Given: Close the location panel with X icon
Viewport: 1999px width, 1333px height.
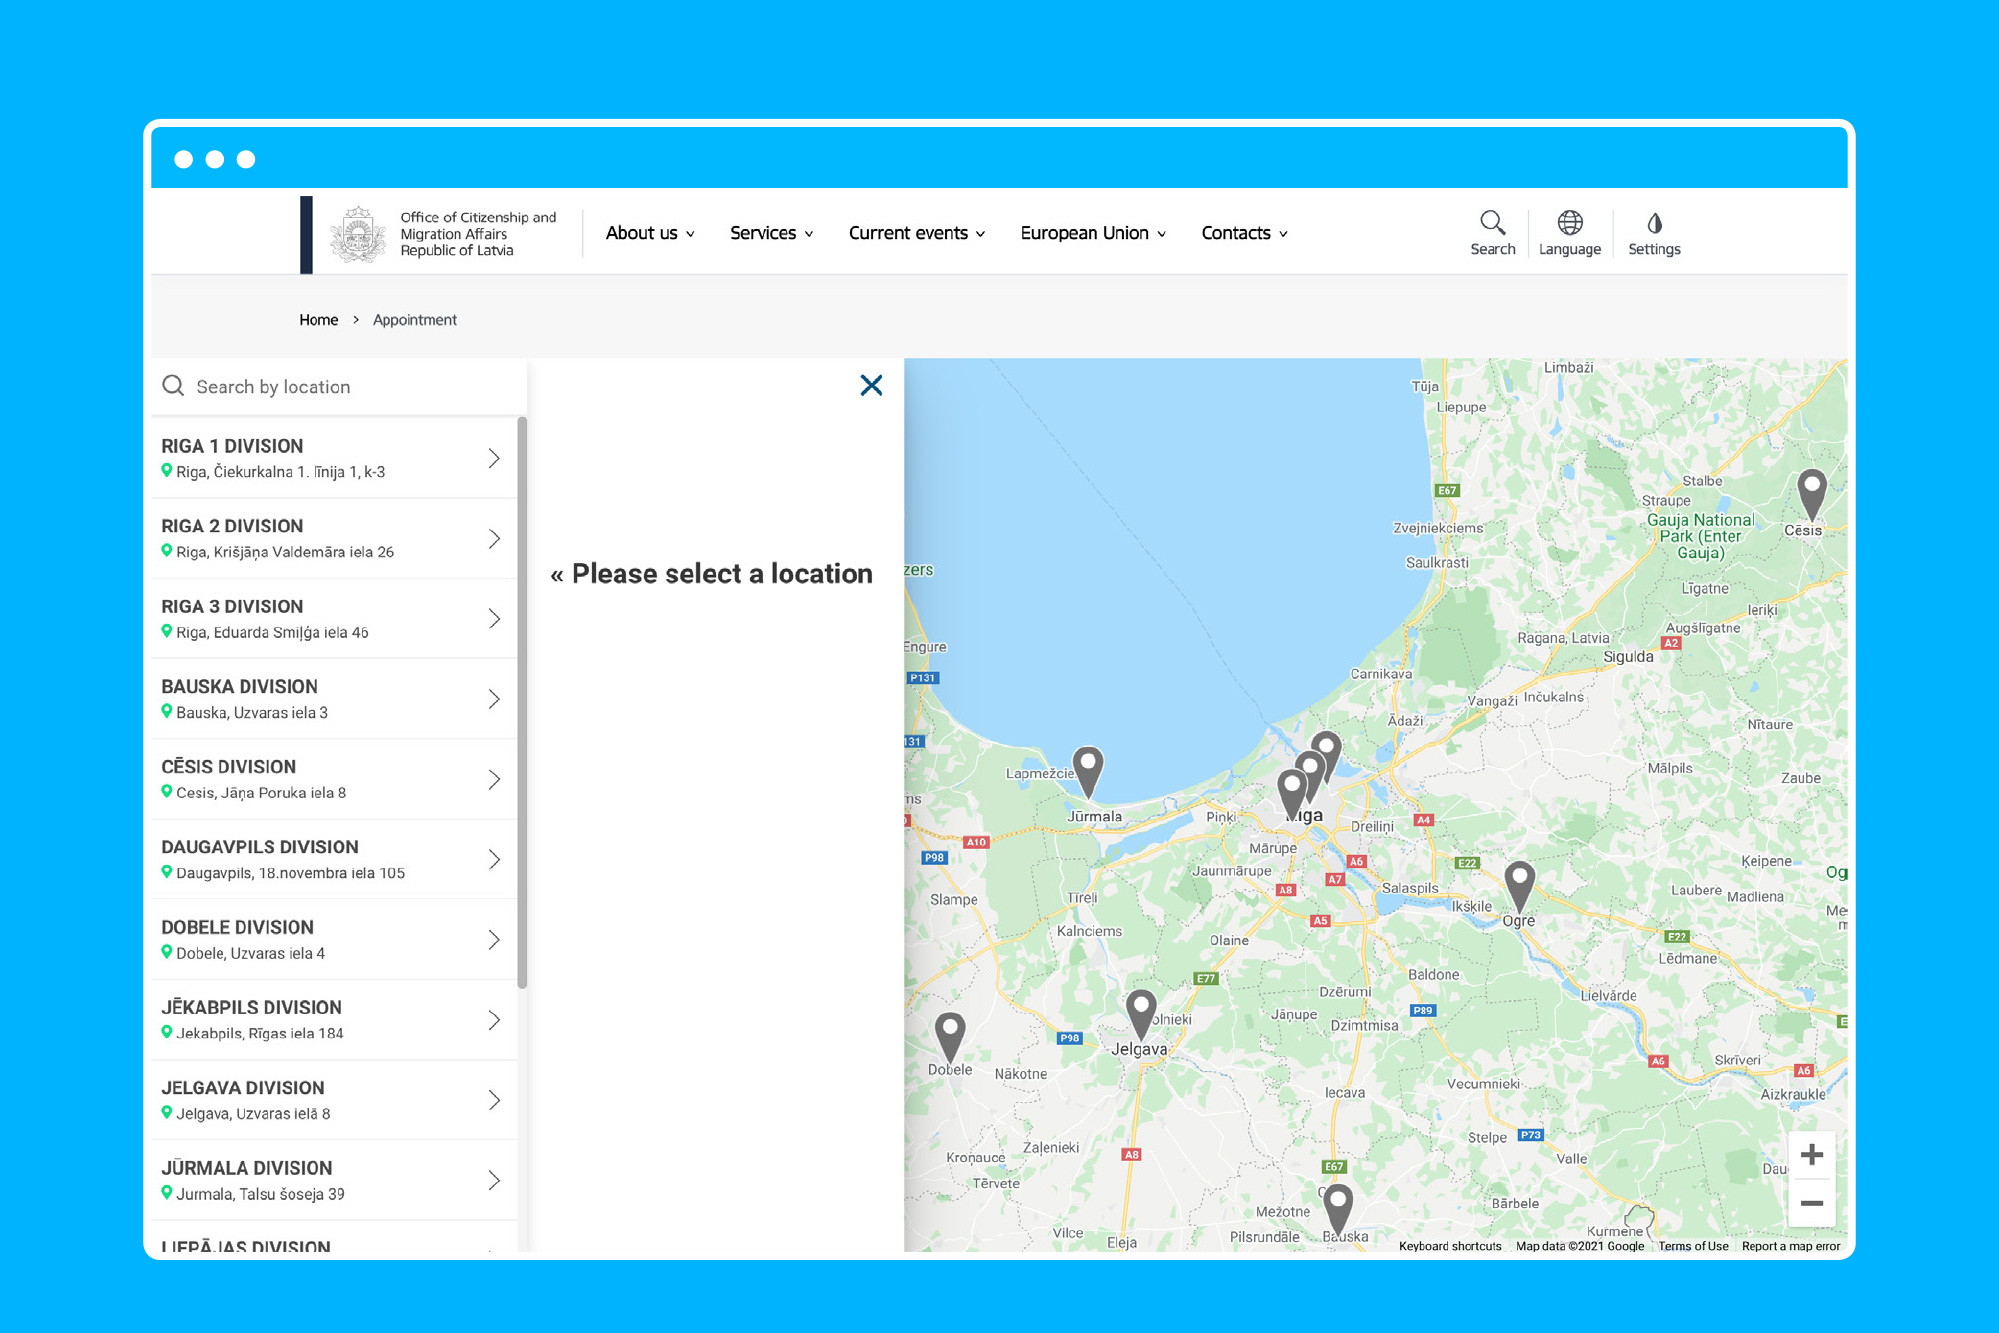Looking at the screenshot, I should pos(871,385).
